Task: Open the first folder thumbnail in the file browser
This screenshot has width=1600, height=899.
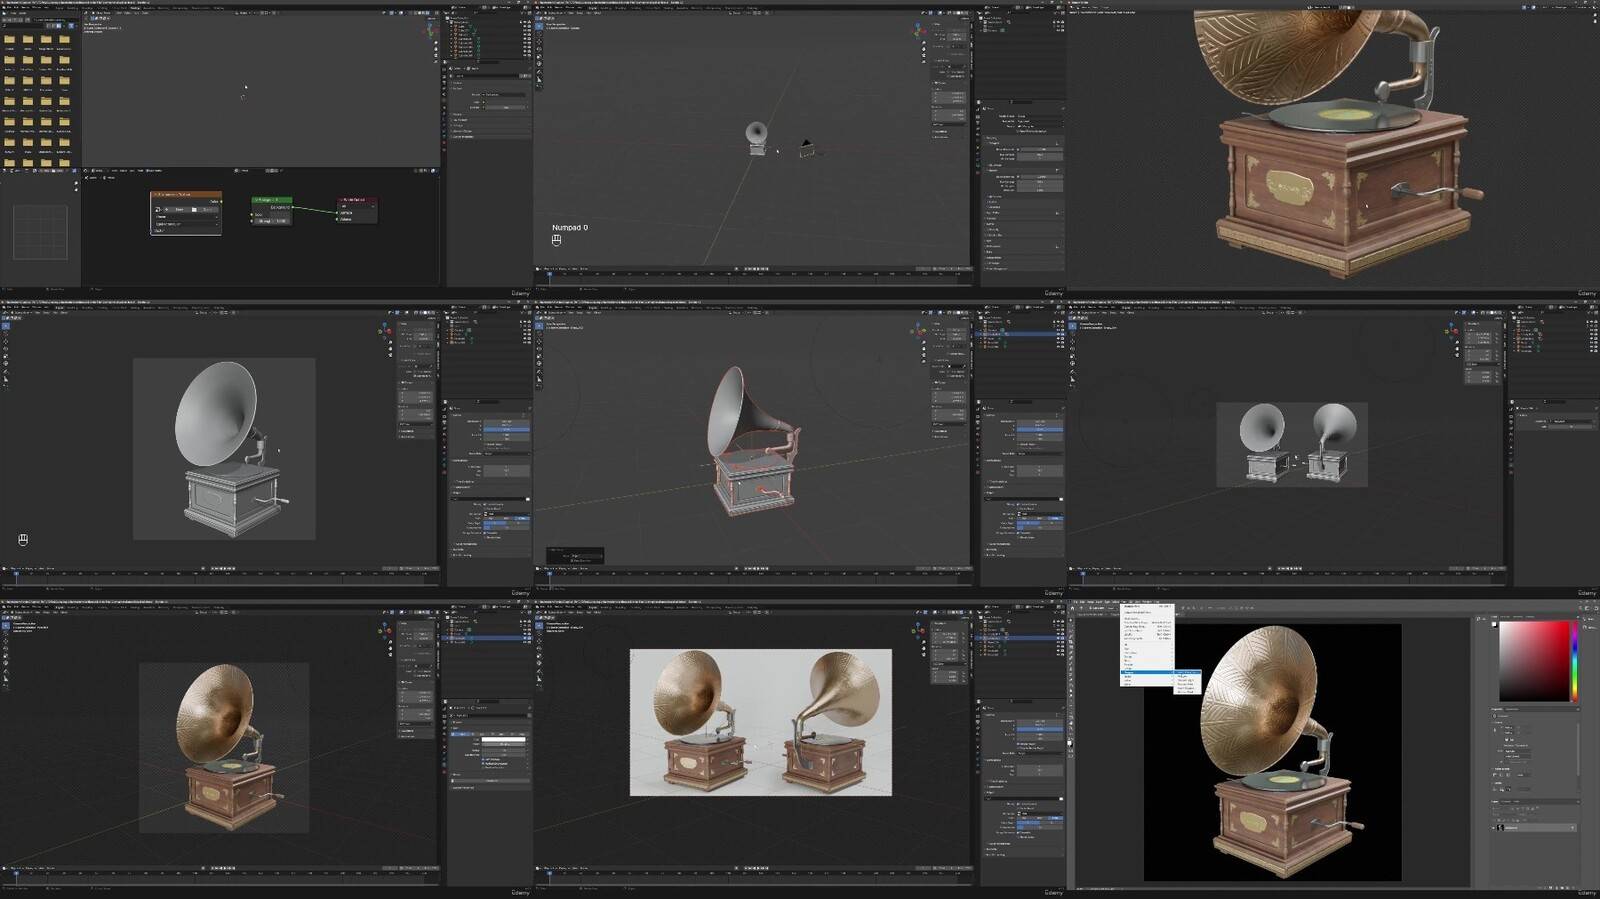Action: pyautogui.click(x=10, y=40)
